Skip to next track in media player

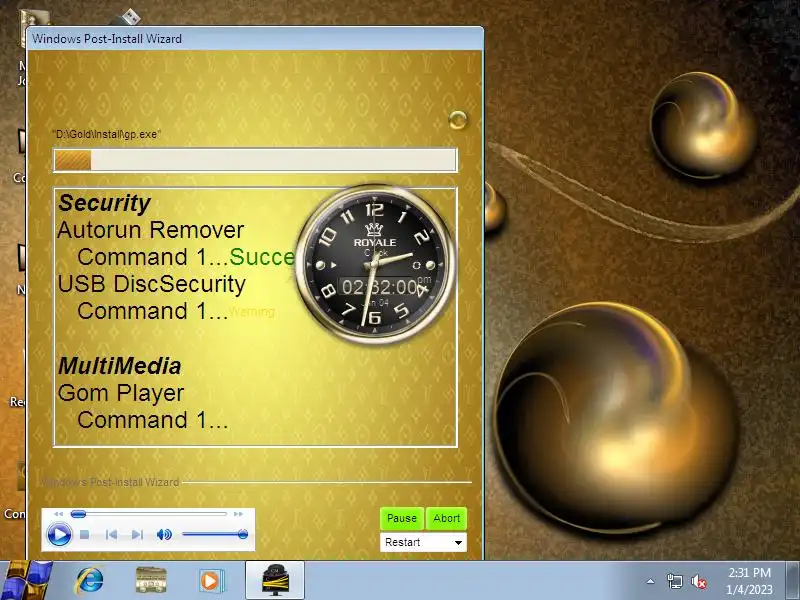click(137, 535)
